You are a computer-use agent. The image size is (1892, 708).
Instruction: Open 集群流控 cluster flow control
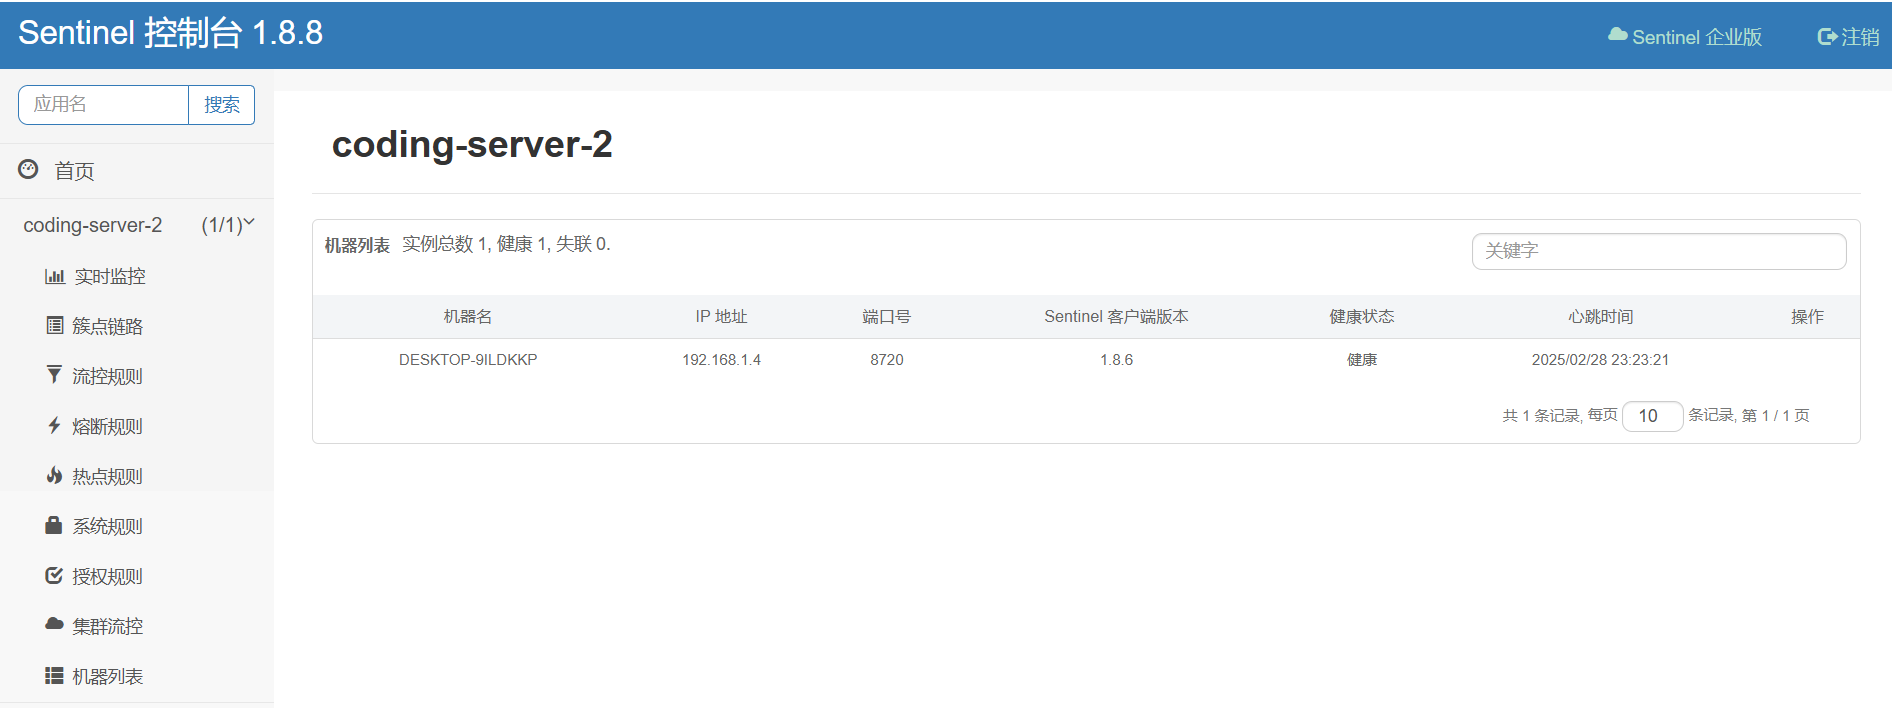pos(107,626)
